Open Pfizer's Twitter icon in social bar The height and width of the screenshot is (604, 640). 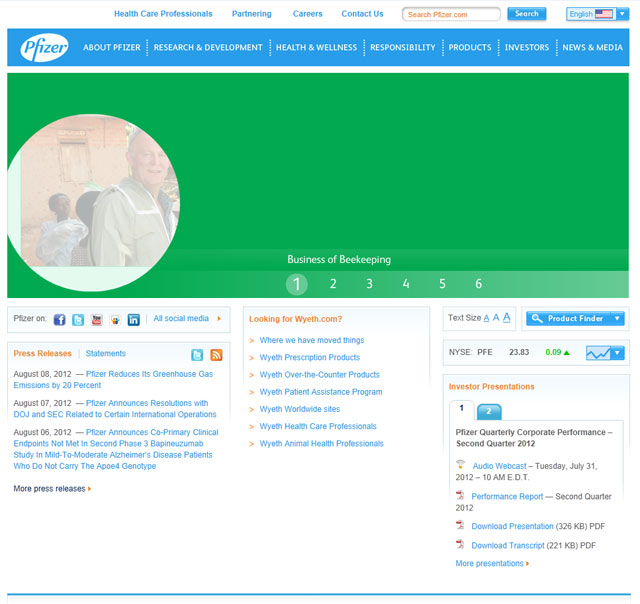[x=78, y=320]
